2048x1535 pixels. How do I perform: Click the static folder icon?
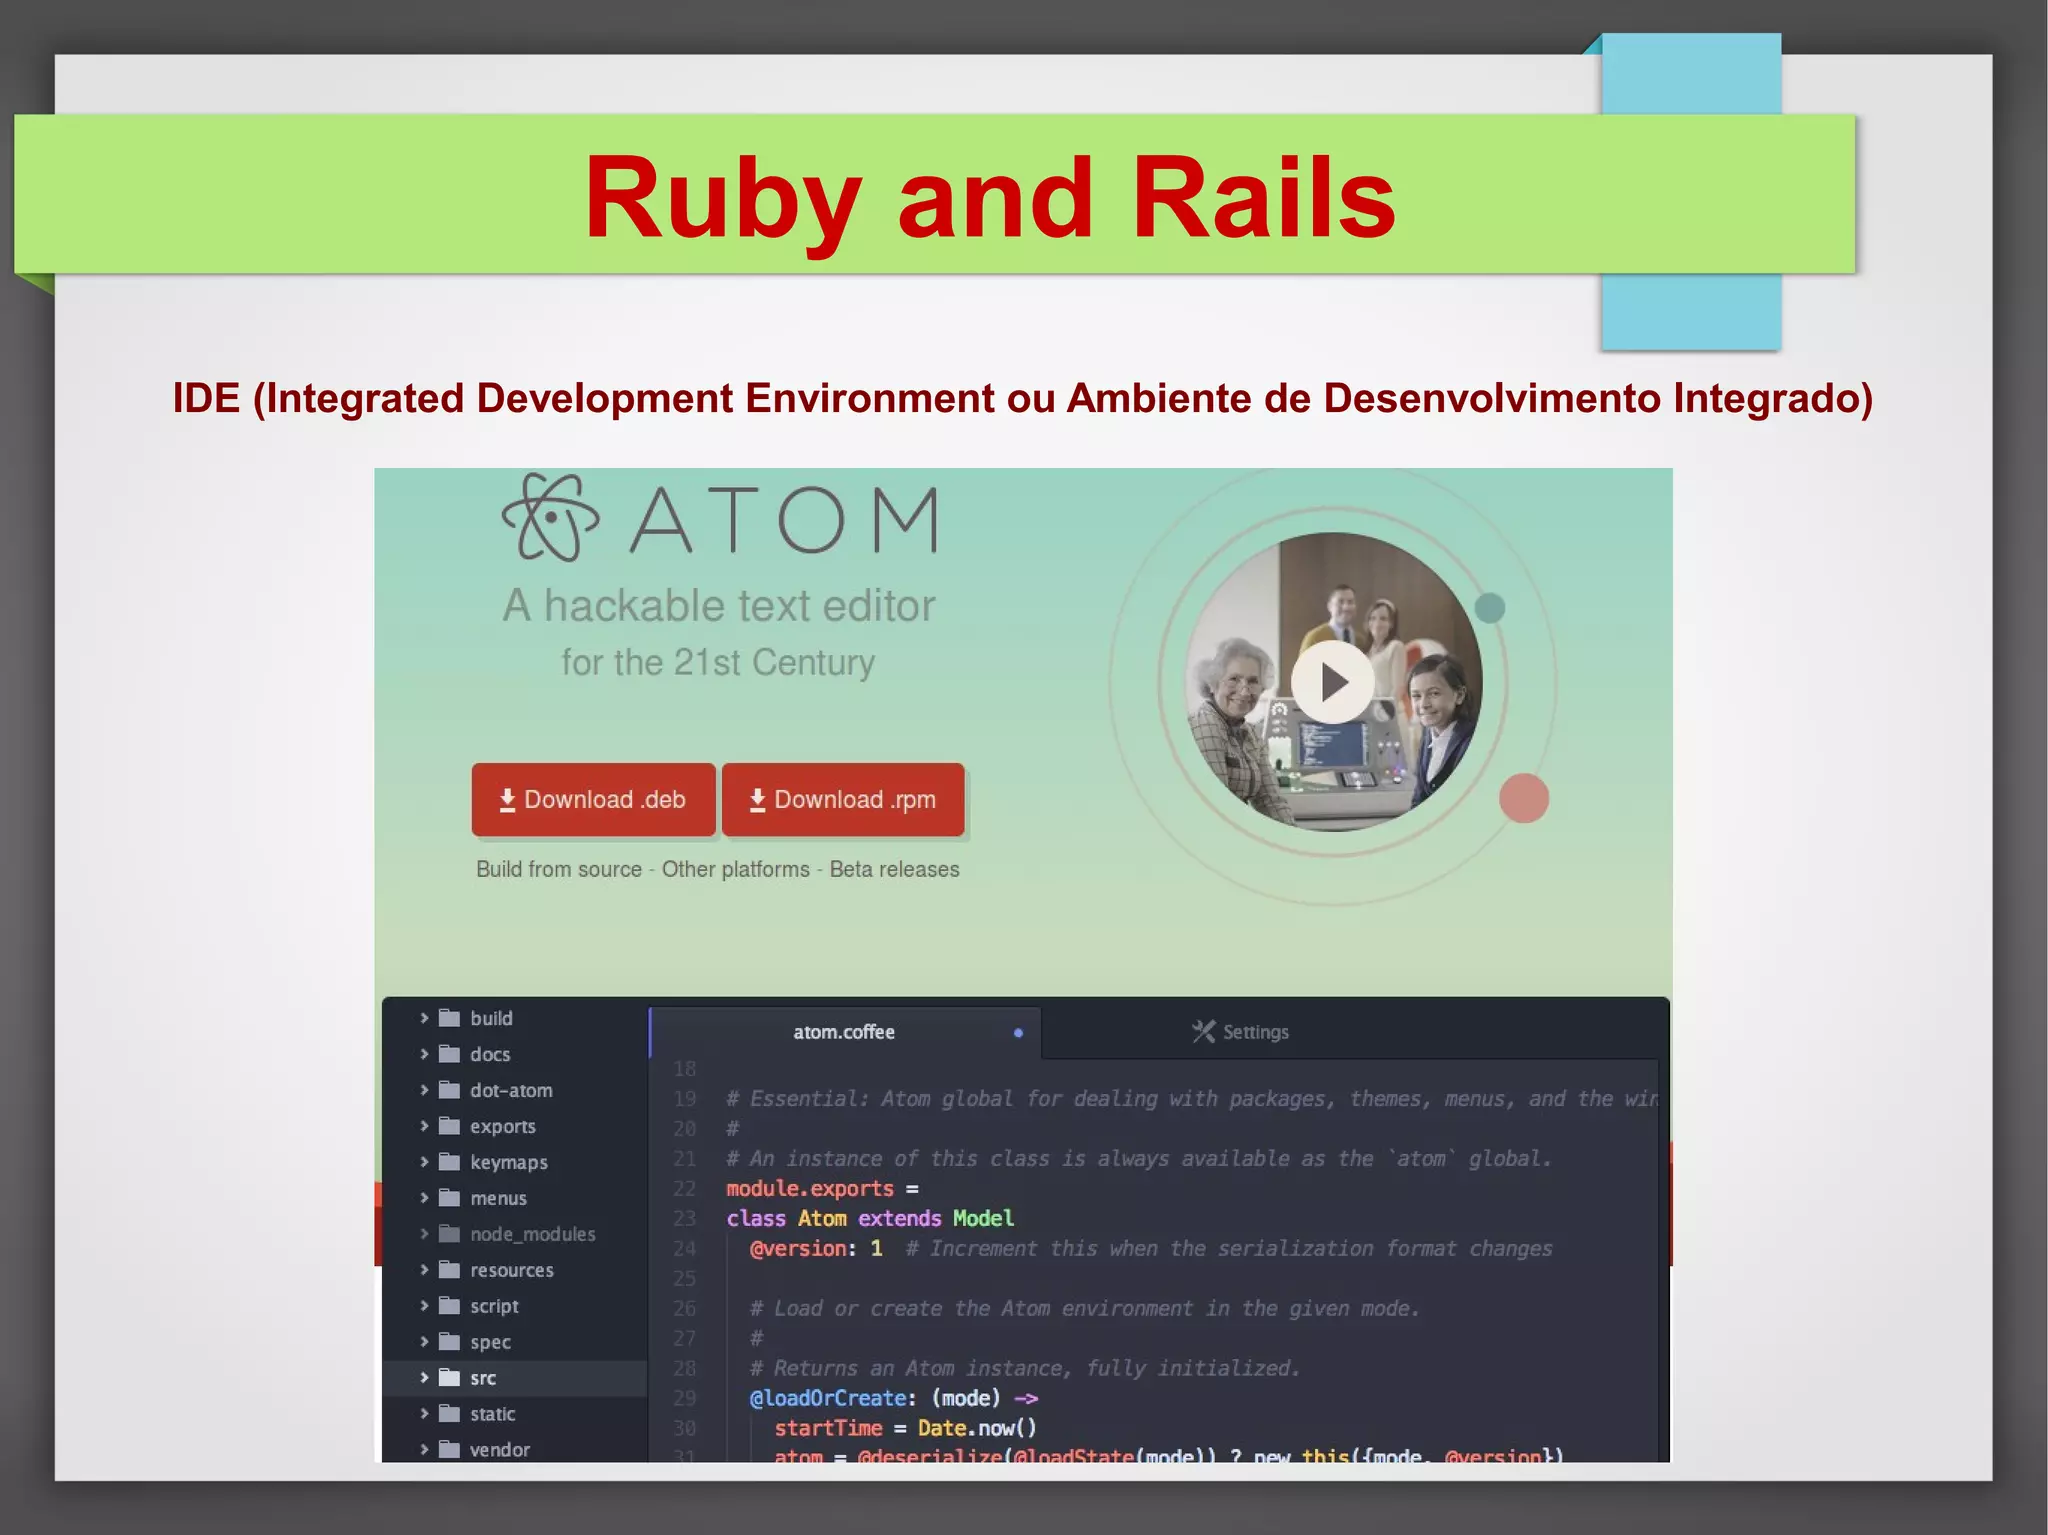(x=450, y=1414)
